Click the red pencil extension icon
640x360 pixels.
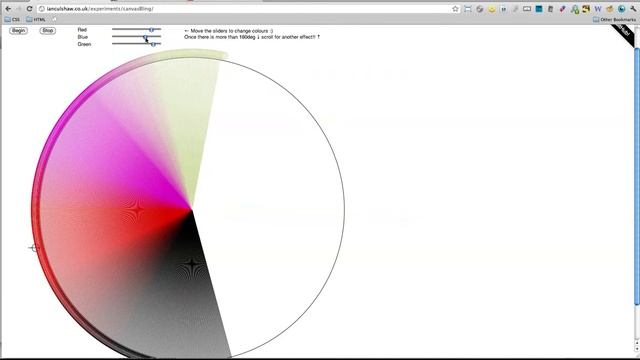pos(562,9)
